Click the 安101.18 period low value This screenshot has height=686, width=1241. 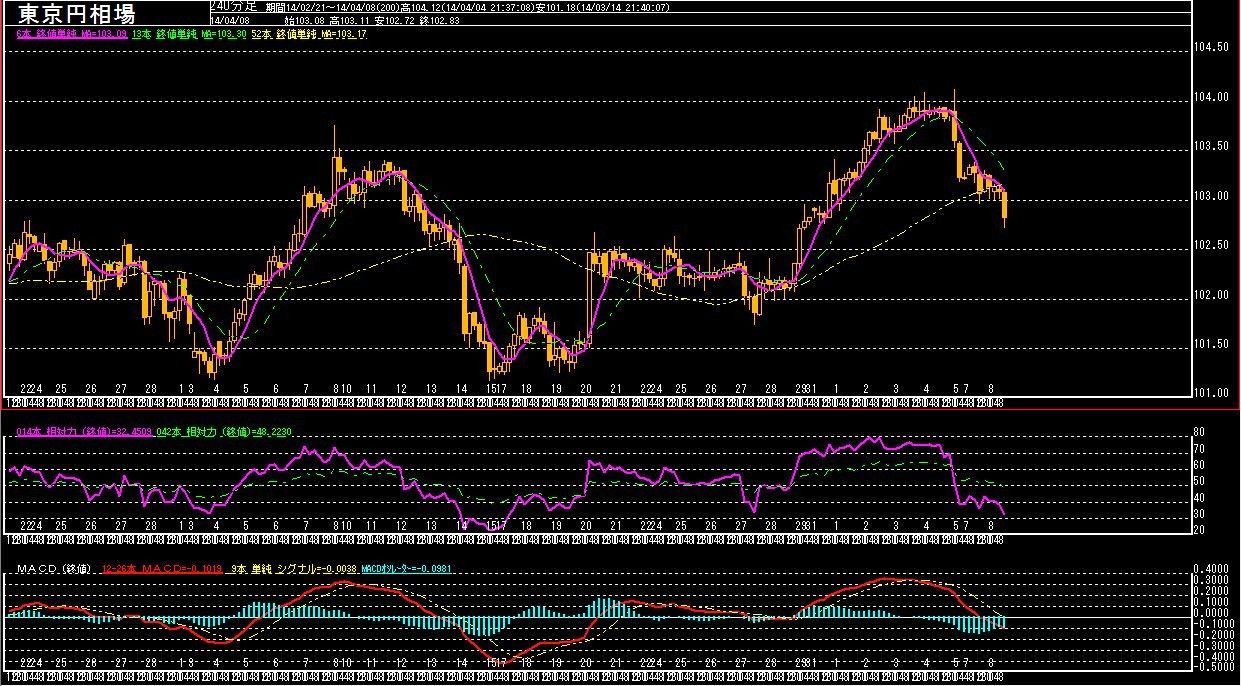[556, 6]
